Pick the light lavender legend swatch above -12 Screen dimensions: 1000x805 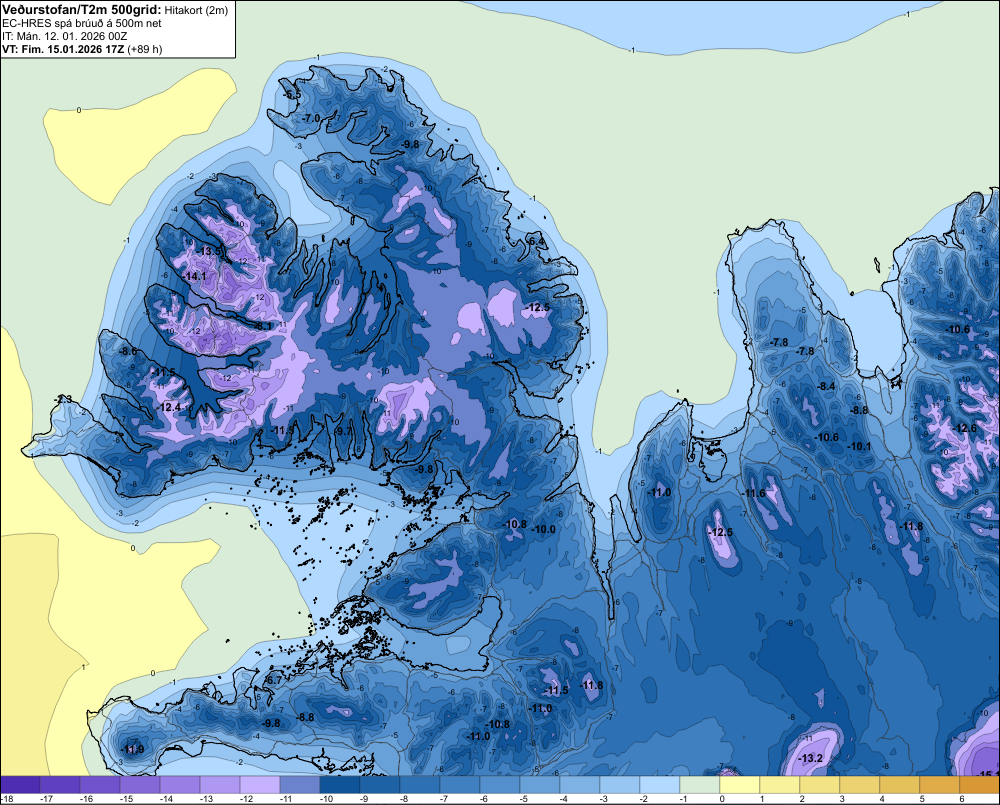click(x=260, y=785)
